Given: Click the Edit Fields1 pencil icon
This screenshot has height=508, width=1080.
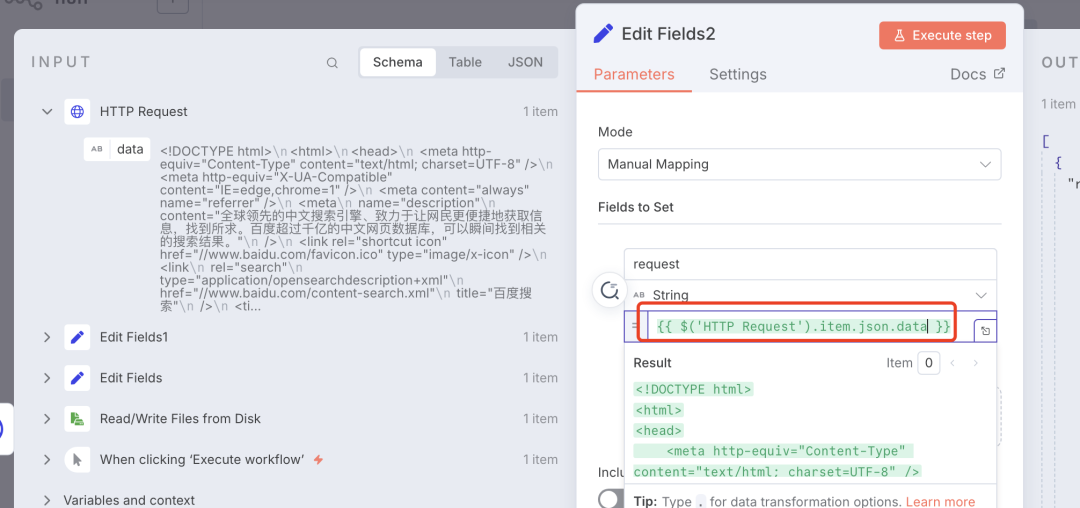Looking at the screenshot, I should pos(77,337).
